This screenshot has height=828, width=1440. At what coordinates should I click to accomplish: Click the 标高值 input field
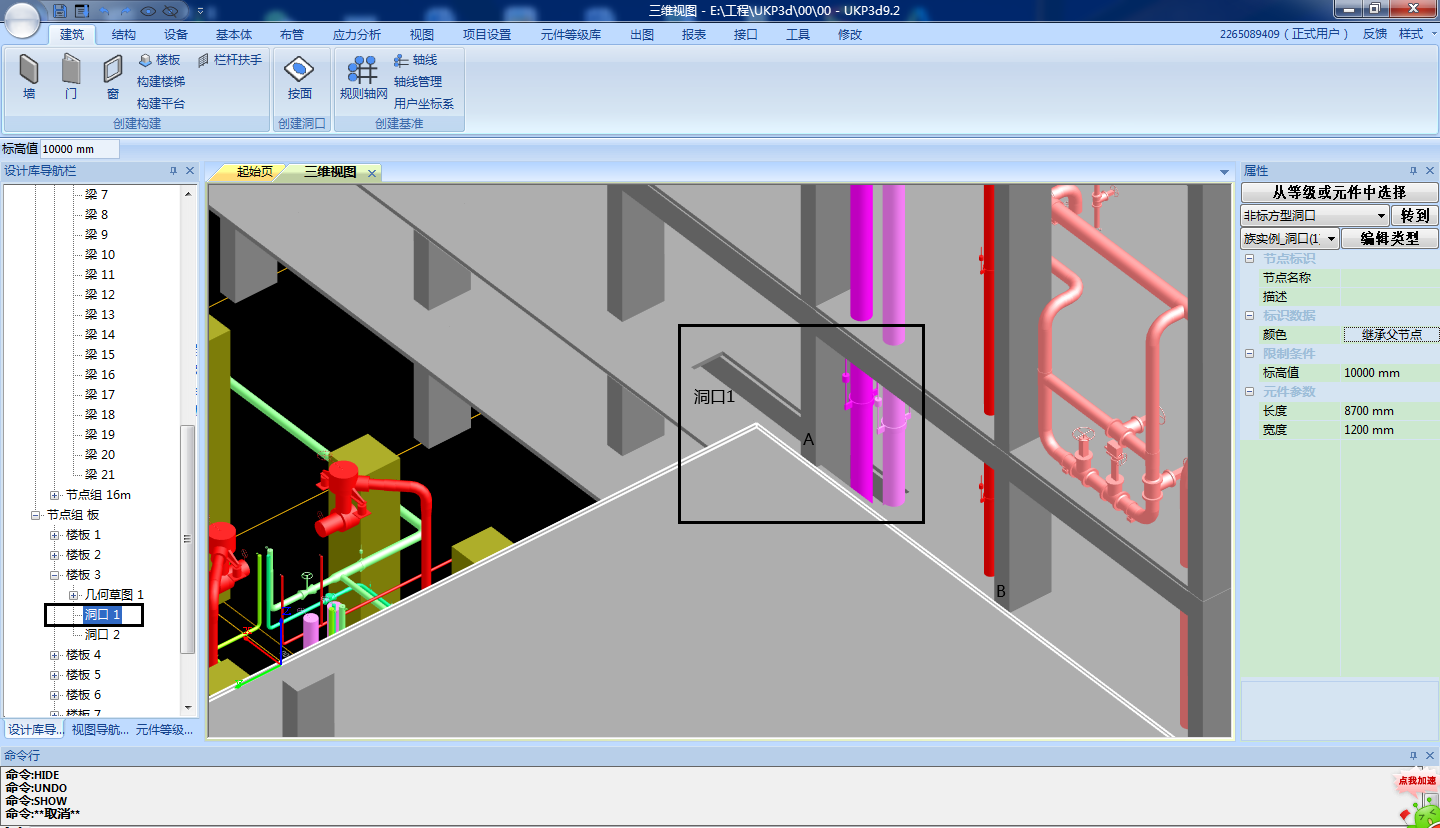[x=79, y=149]
